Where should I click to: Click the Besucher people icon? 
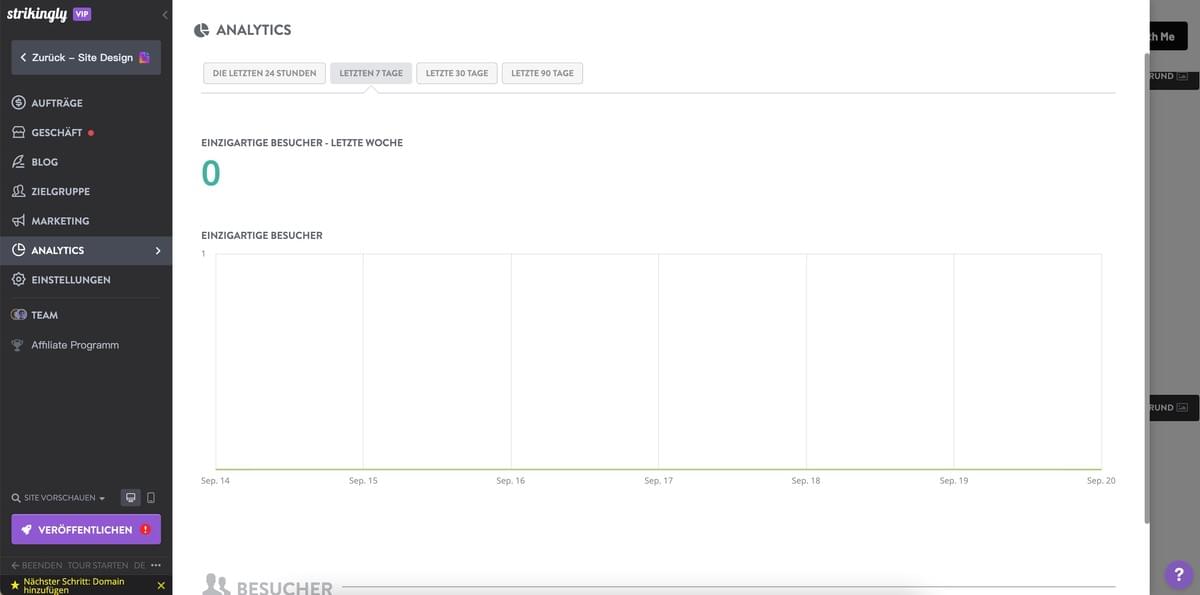click(x=215, y=585)
